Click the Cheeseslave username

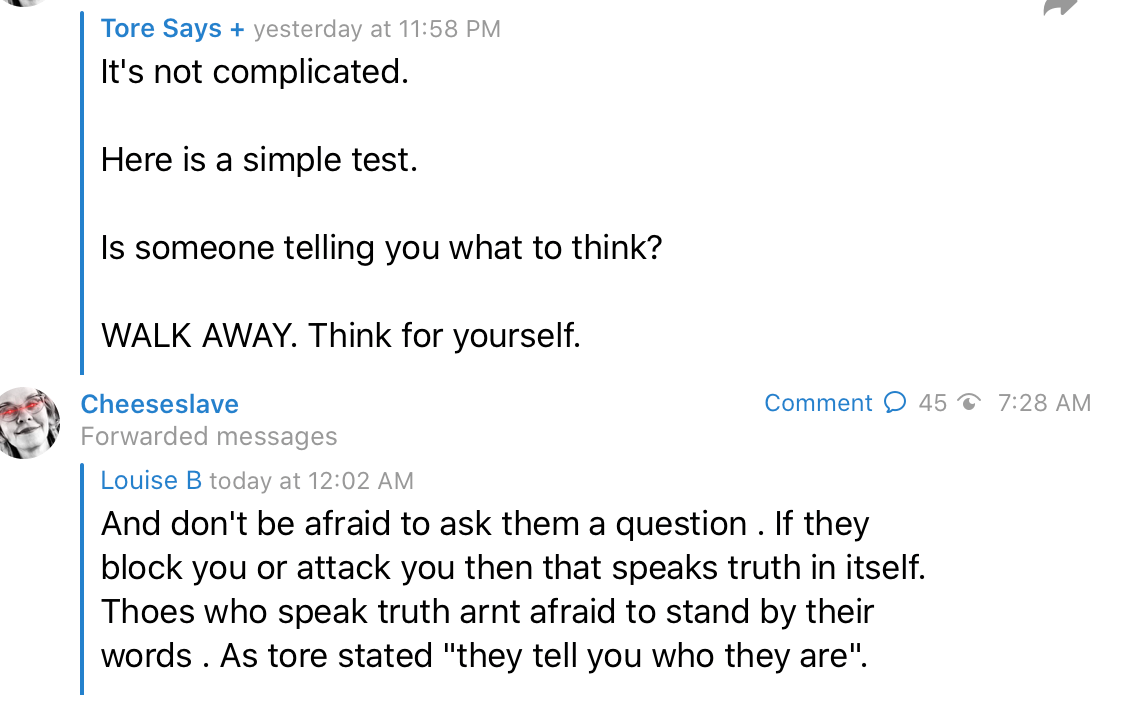(x=159, y=404)
